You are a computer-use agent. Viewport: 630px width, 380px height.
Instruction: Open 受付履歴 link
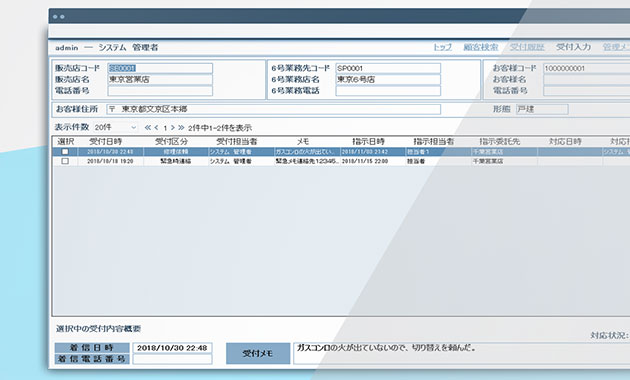click(x=527, y=47)
